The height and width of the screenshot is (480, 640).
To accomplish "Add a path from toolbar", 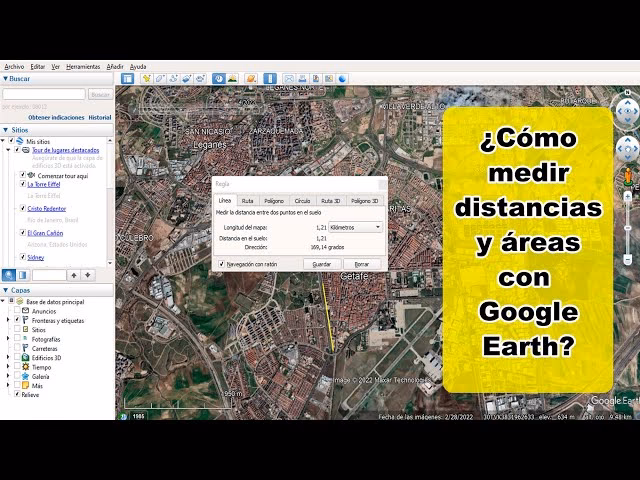I will [x=173, y=79].
